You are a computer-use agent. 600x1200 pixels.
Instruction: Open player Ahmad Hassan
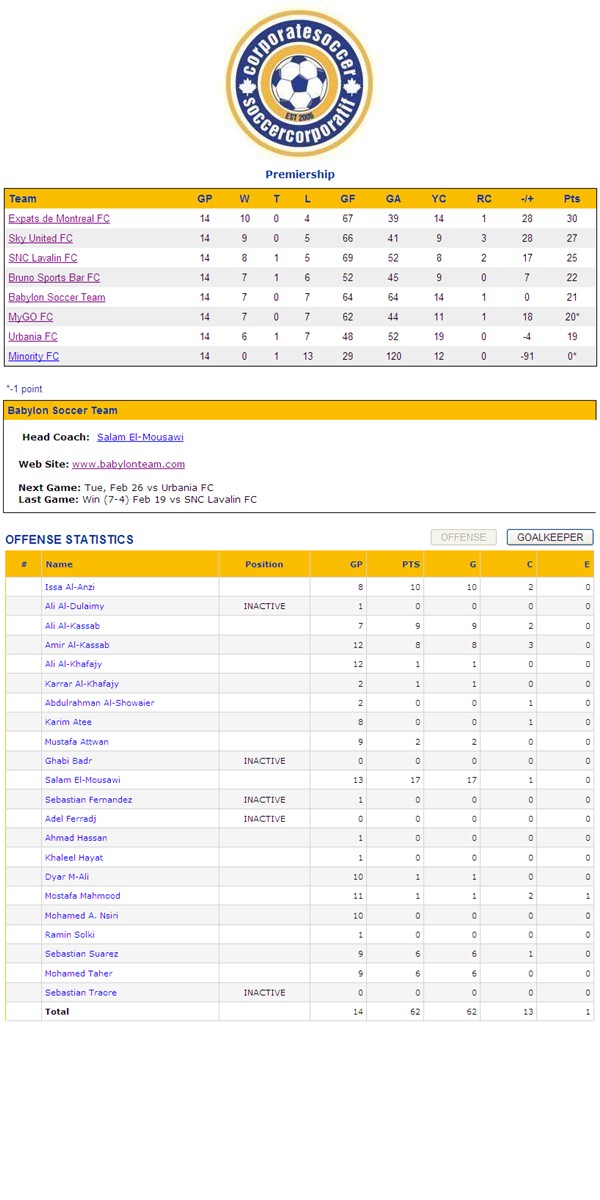76,838
